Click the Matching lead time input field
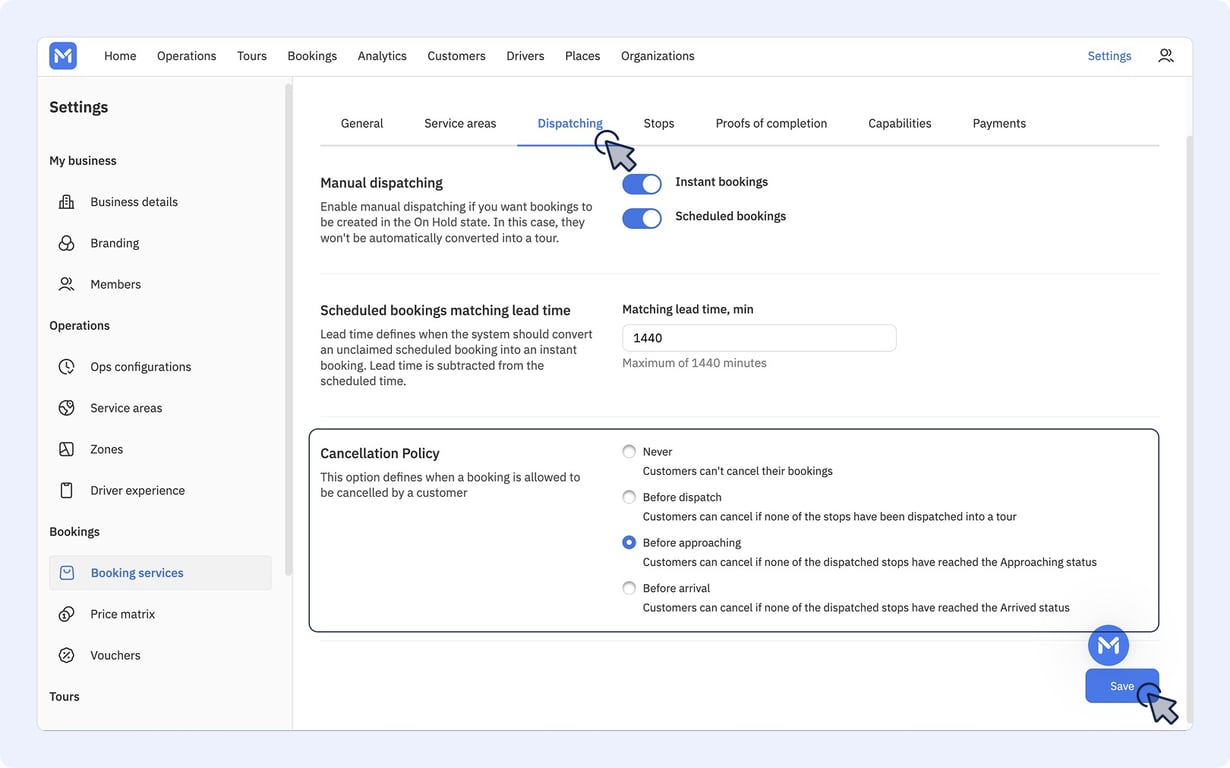This screenshot has width=1230, height=768. 759,338
